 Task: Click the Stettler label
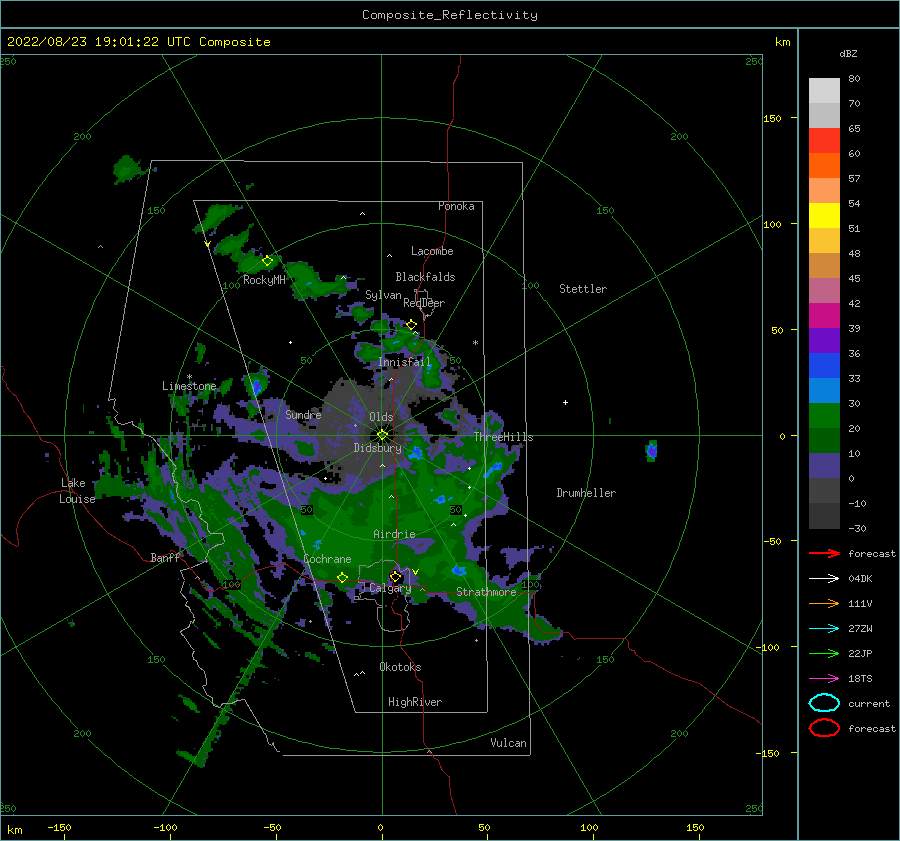pyautogui.click(x=583, y=289)
